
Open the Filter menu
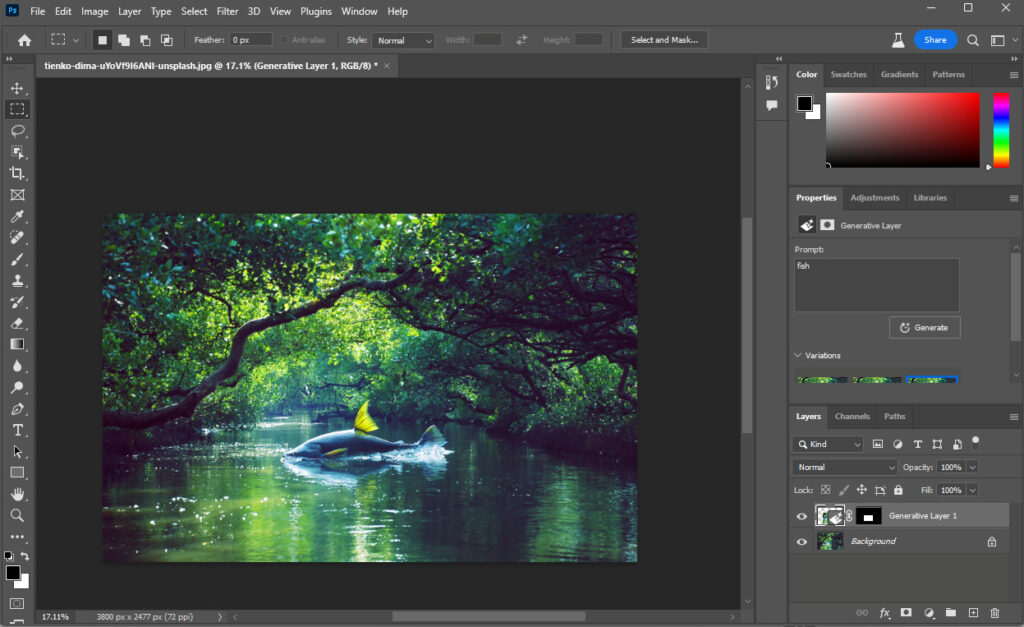pos(227,11)
